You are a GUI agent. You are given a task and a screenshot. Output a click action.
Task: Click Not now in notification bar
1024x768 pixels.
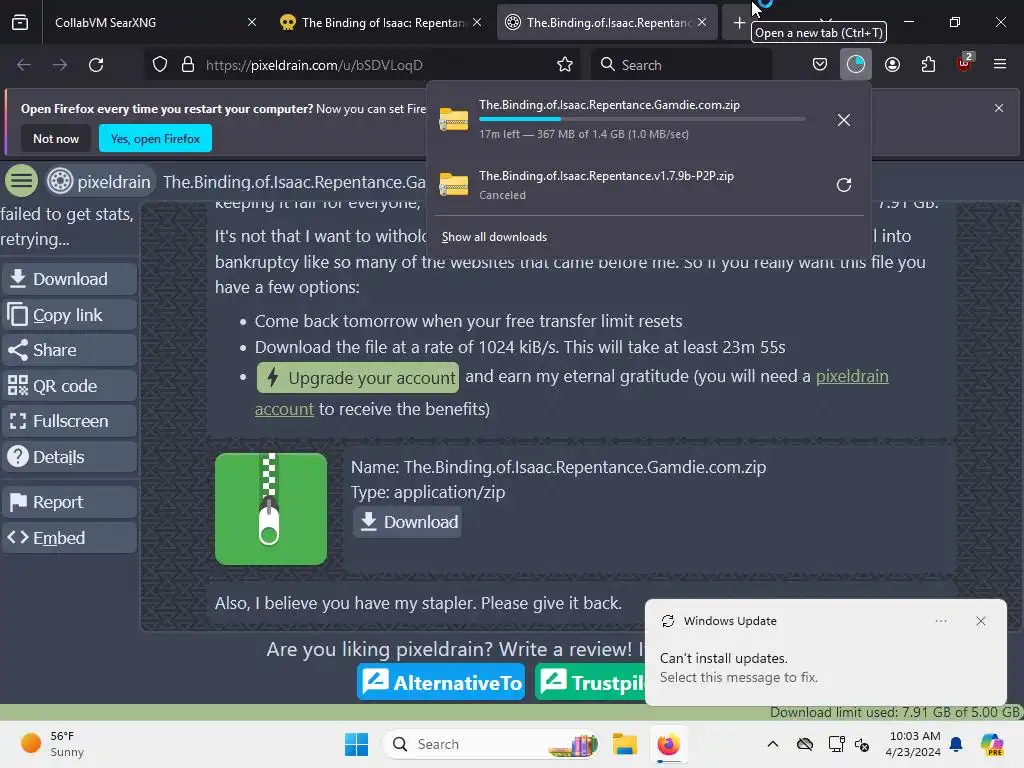coord(56,138)
